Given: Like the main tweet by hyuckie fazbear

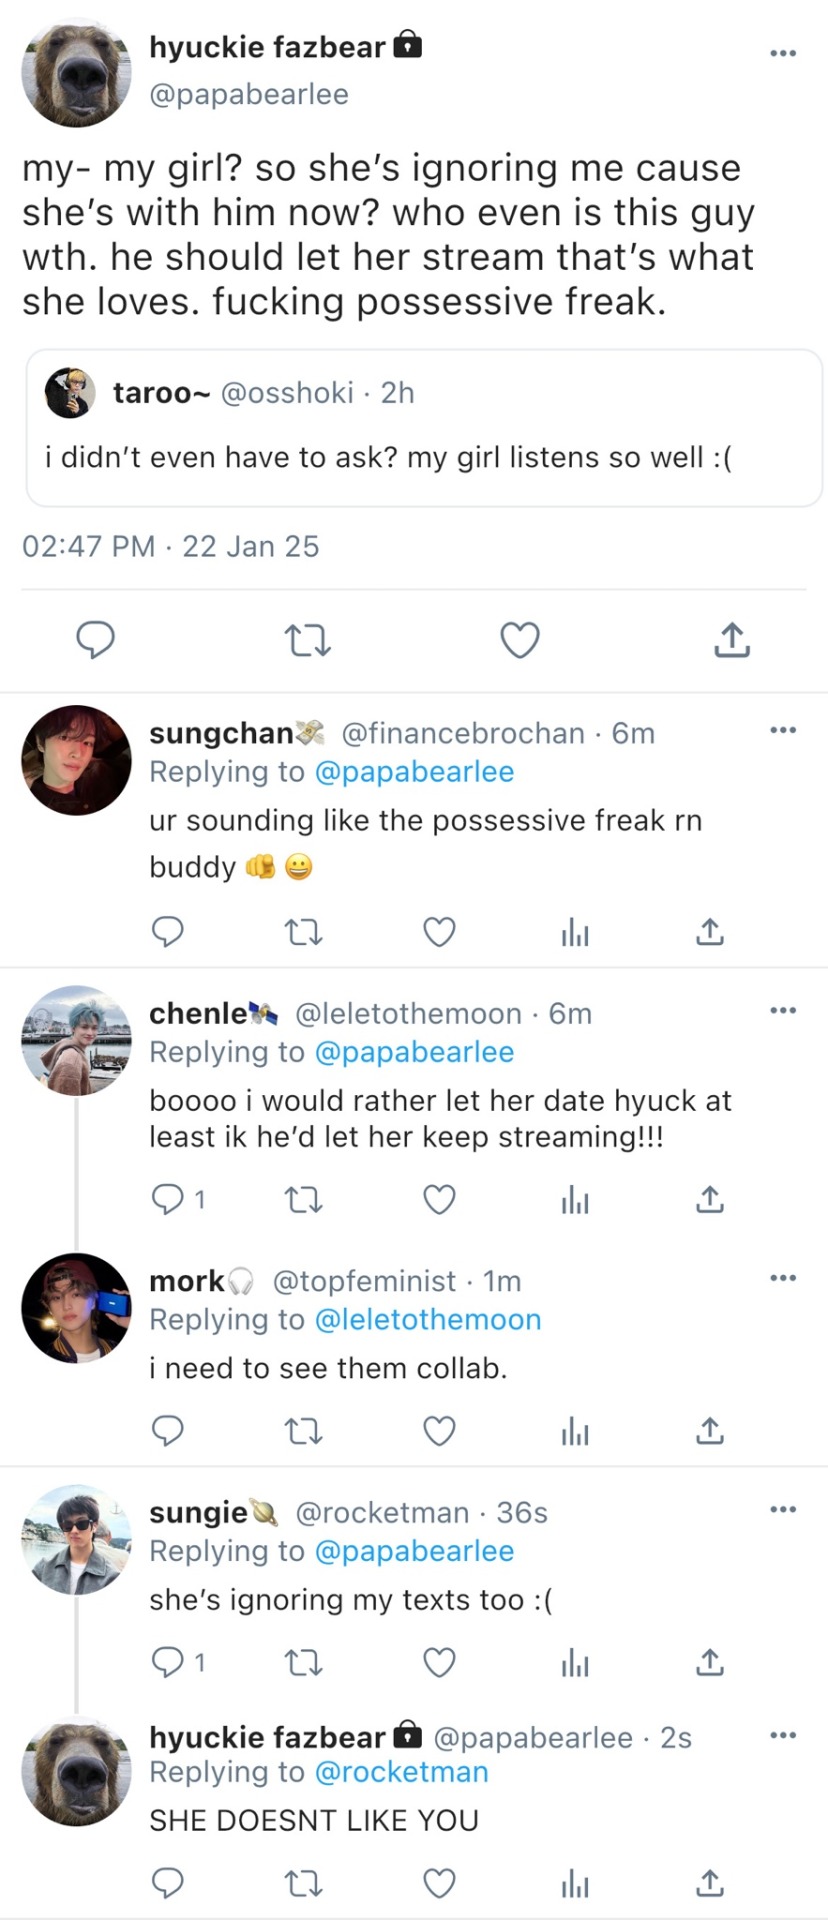Looking at the screenshot, I should tap(520, 640).
